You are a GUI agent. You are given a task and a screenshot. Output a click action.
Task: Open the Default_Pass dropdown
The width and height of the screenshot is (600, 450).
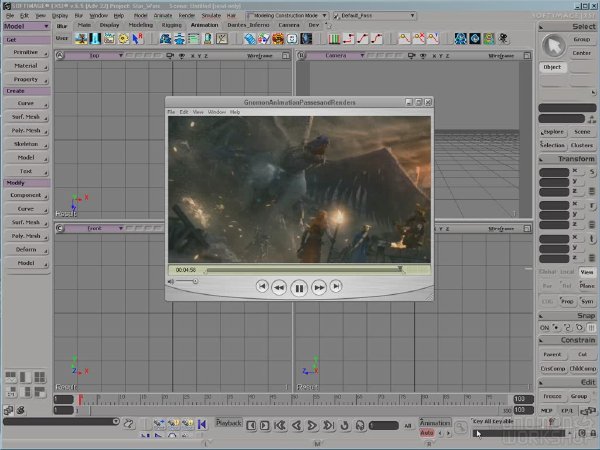pyautogui.click(x=374, y=16)
